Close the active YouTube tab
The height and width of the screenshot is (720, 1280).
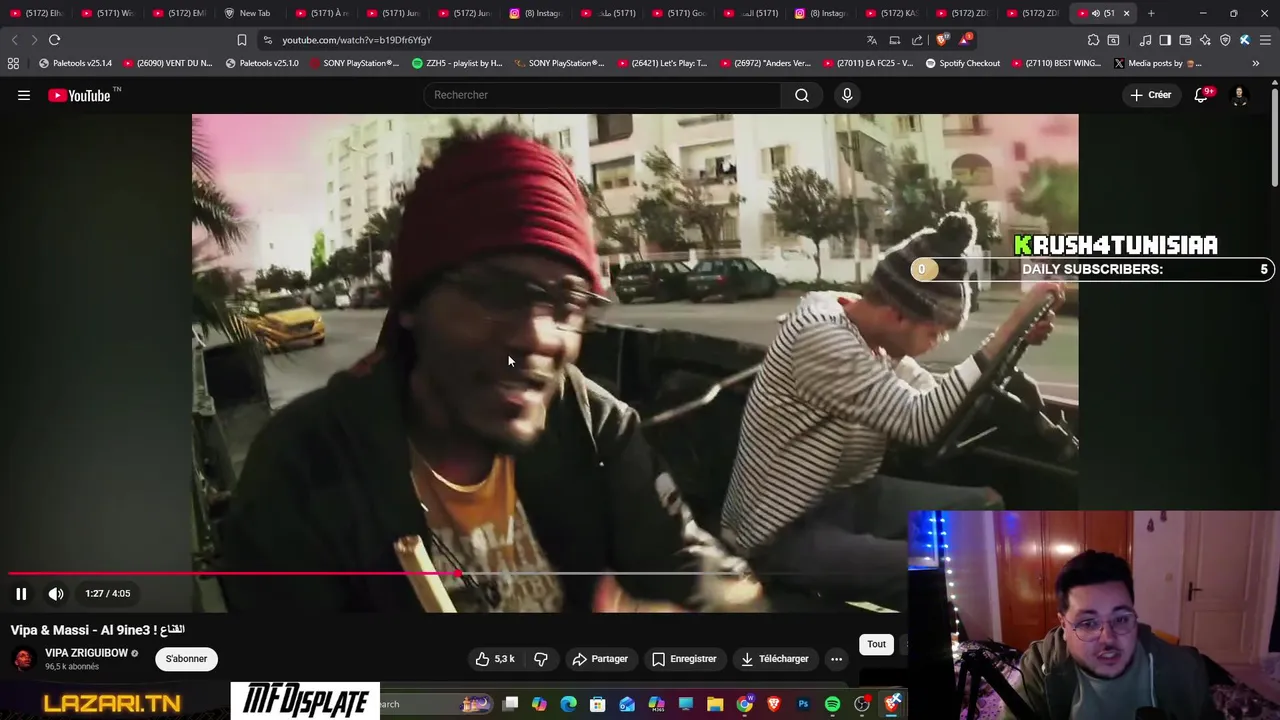pos(1126,13)
